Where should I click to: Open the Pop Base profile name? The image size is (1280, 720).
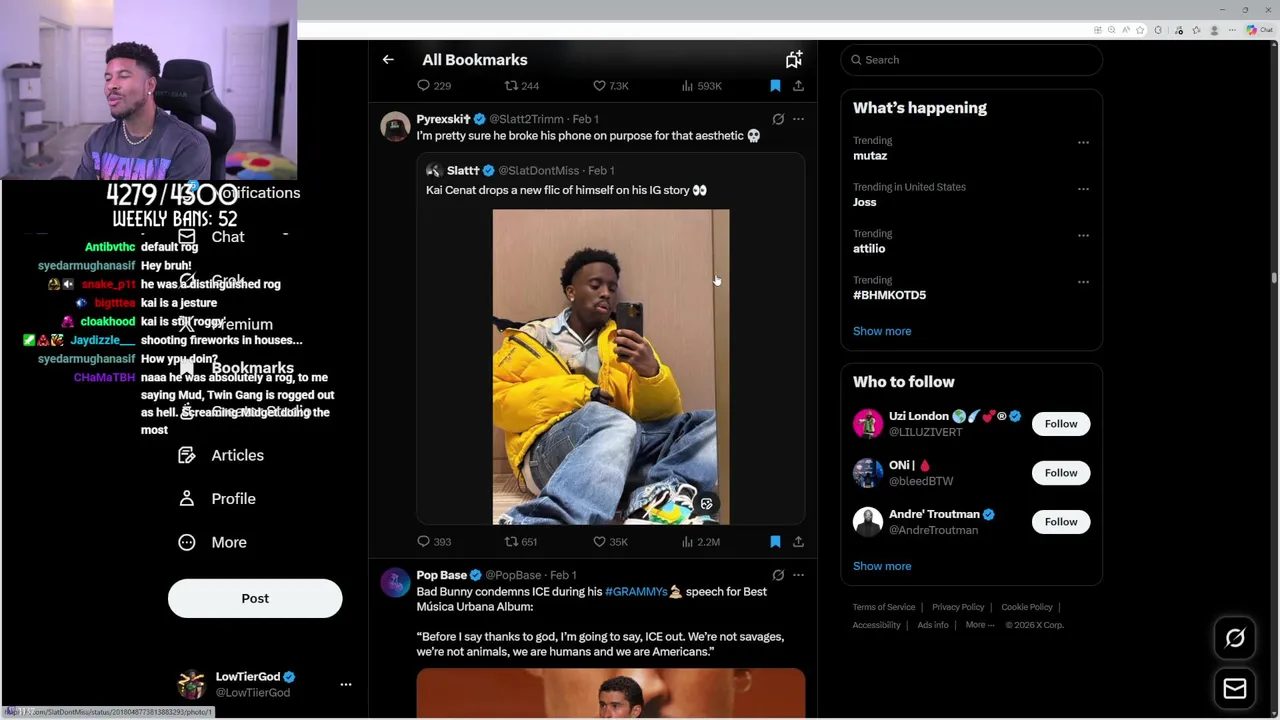click(x=441, y=575)
